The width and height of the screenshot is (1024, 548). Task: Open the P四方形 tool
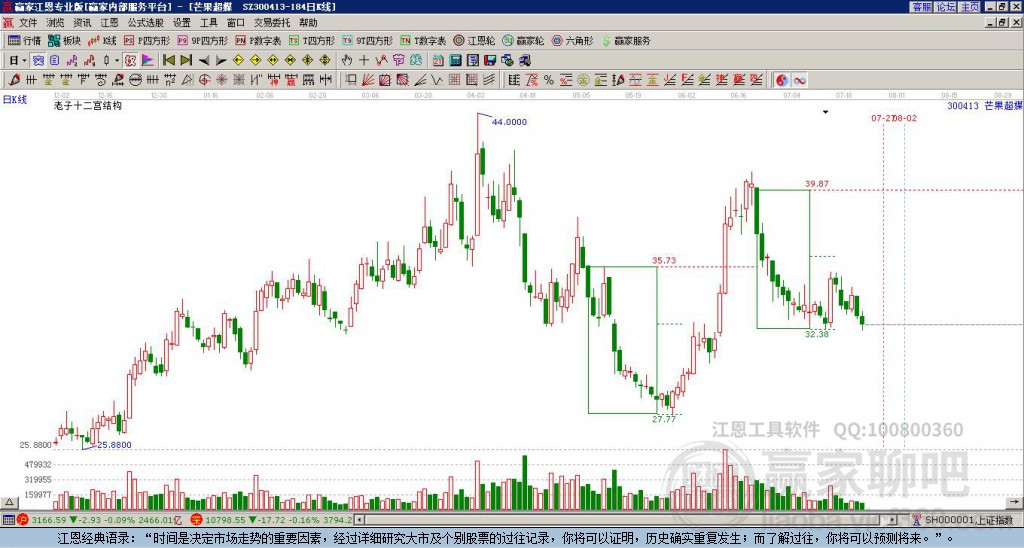(x=147, y=40)
